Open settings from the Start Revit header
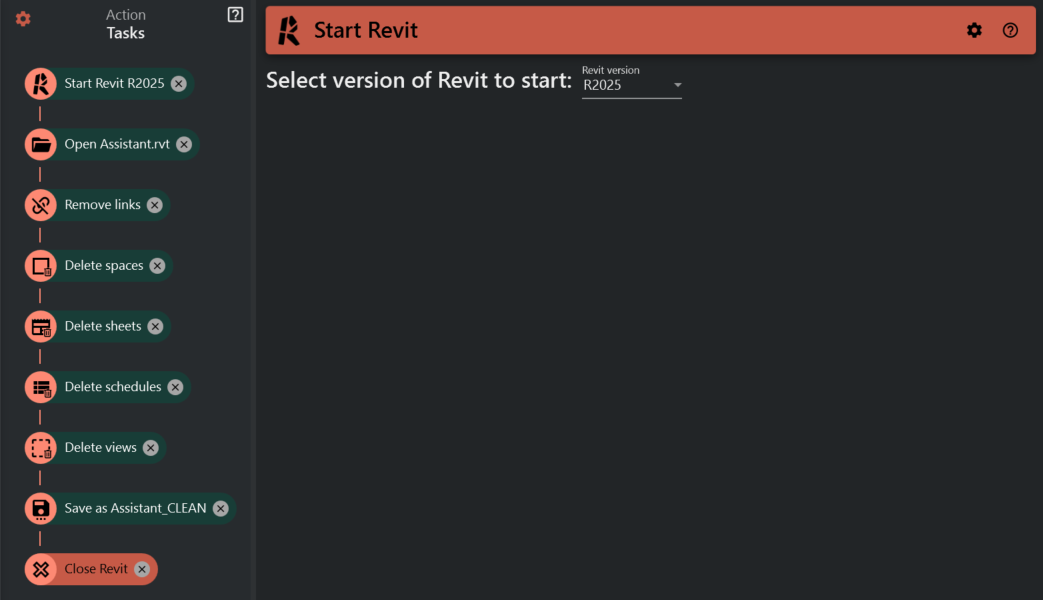Screen dimensions: 1043x600 pyautogui.click(x=974, y=30)
